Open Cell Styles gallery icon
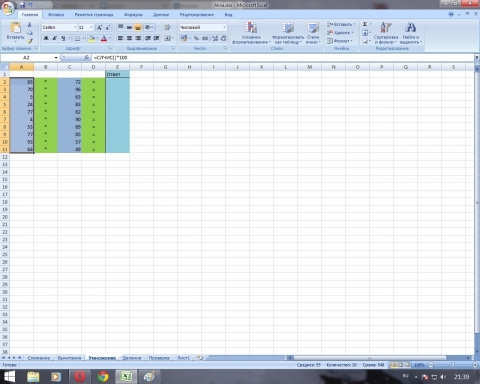 click(313, 28)
